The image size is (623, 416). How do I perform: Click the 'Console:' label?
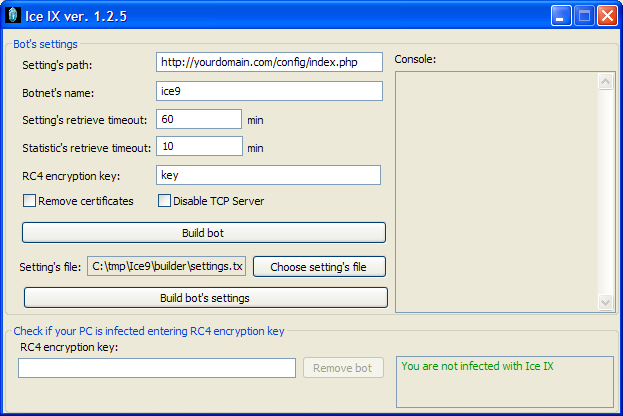415,59
